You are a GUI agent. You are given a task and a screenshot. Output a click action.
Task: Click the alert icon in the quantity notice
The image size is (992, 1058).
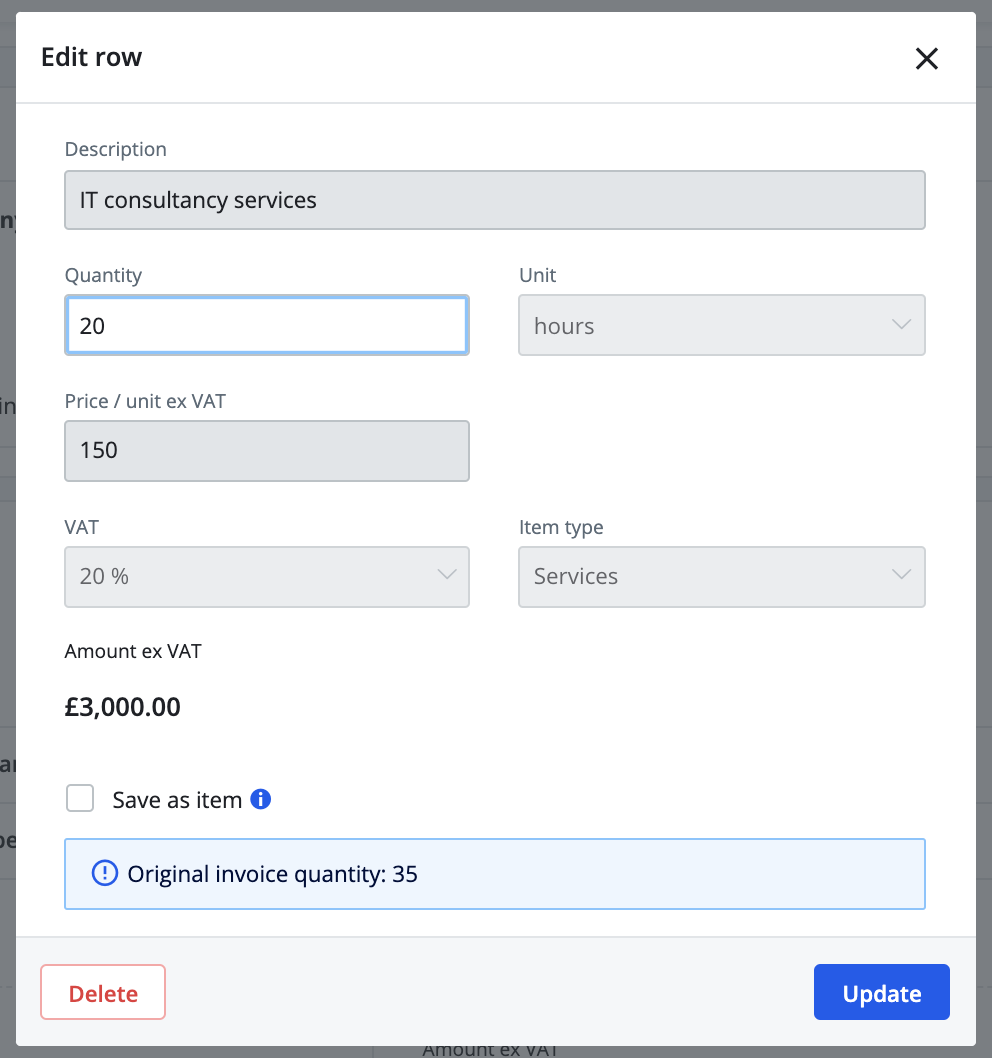(x=108, y=873)
